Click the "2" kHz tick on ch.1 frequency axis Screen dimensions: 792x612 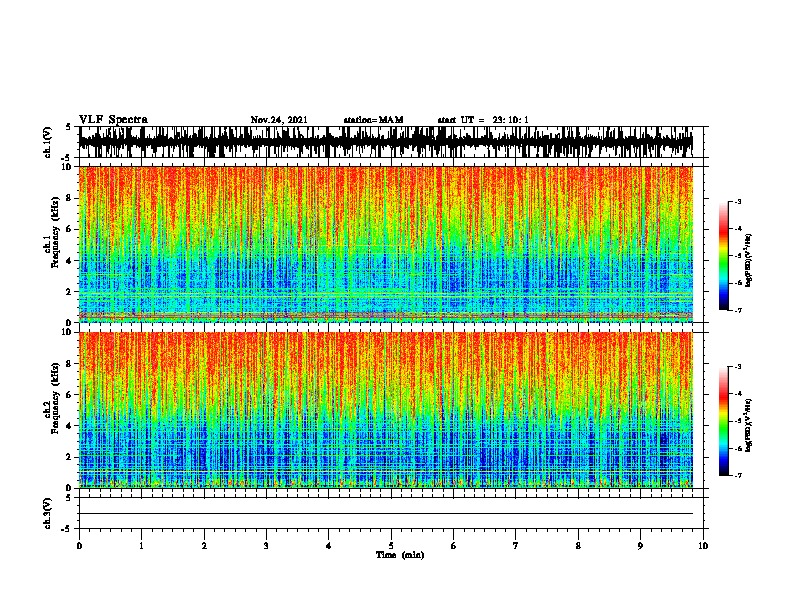point(70,292)
